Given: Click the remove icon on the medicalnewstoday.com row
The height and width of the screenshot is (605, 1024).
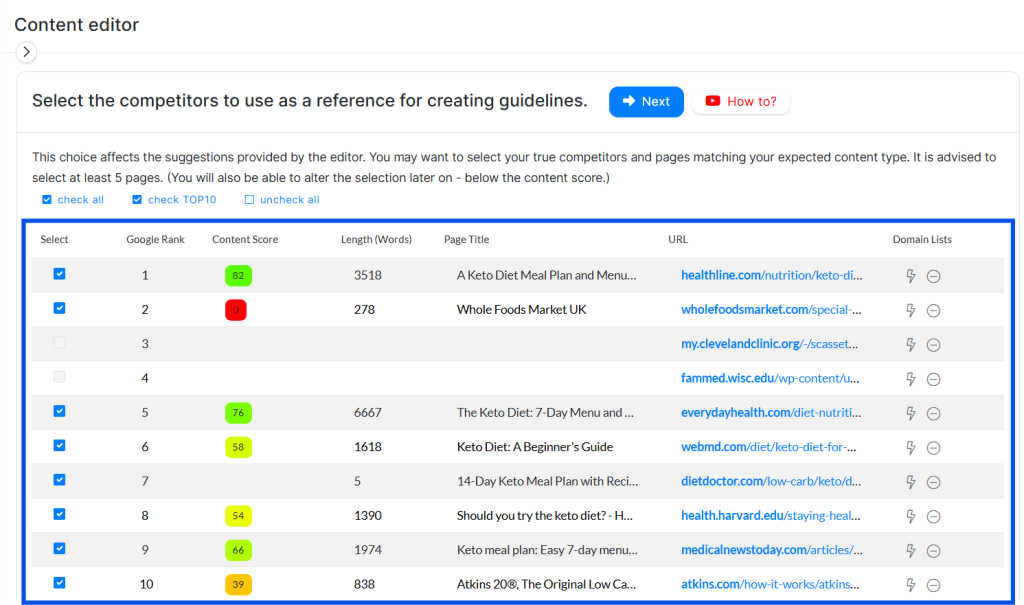Looking at the screenshot, I should (x=934, y=550).
